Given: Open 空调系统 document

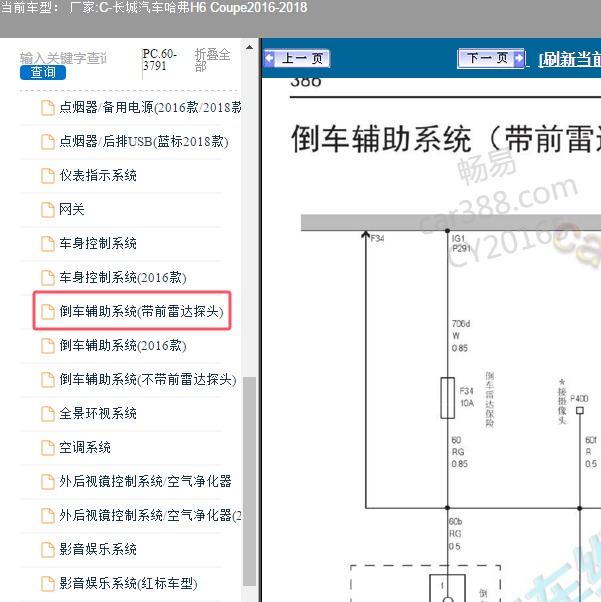Looking at the screenshot, I should (85, 447).
